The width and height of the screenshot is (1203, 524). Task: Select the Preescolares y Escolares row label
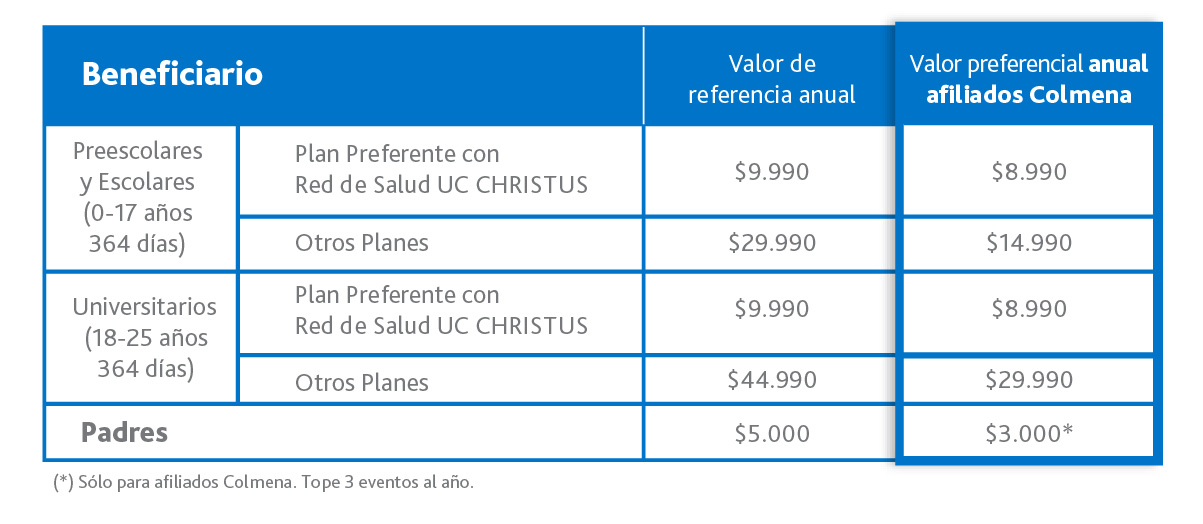click(x=138, y=197)
